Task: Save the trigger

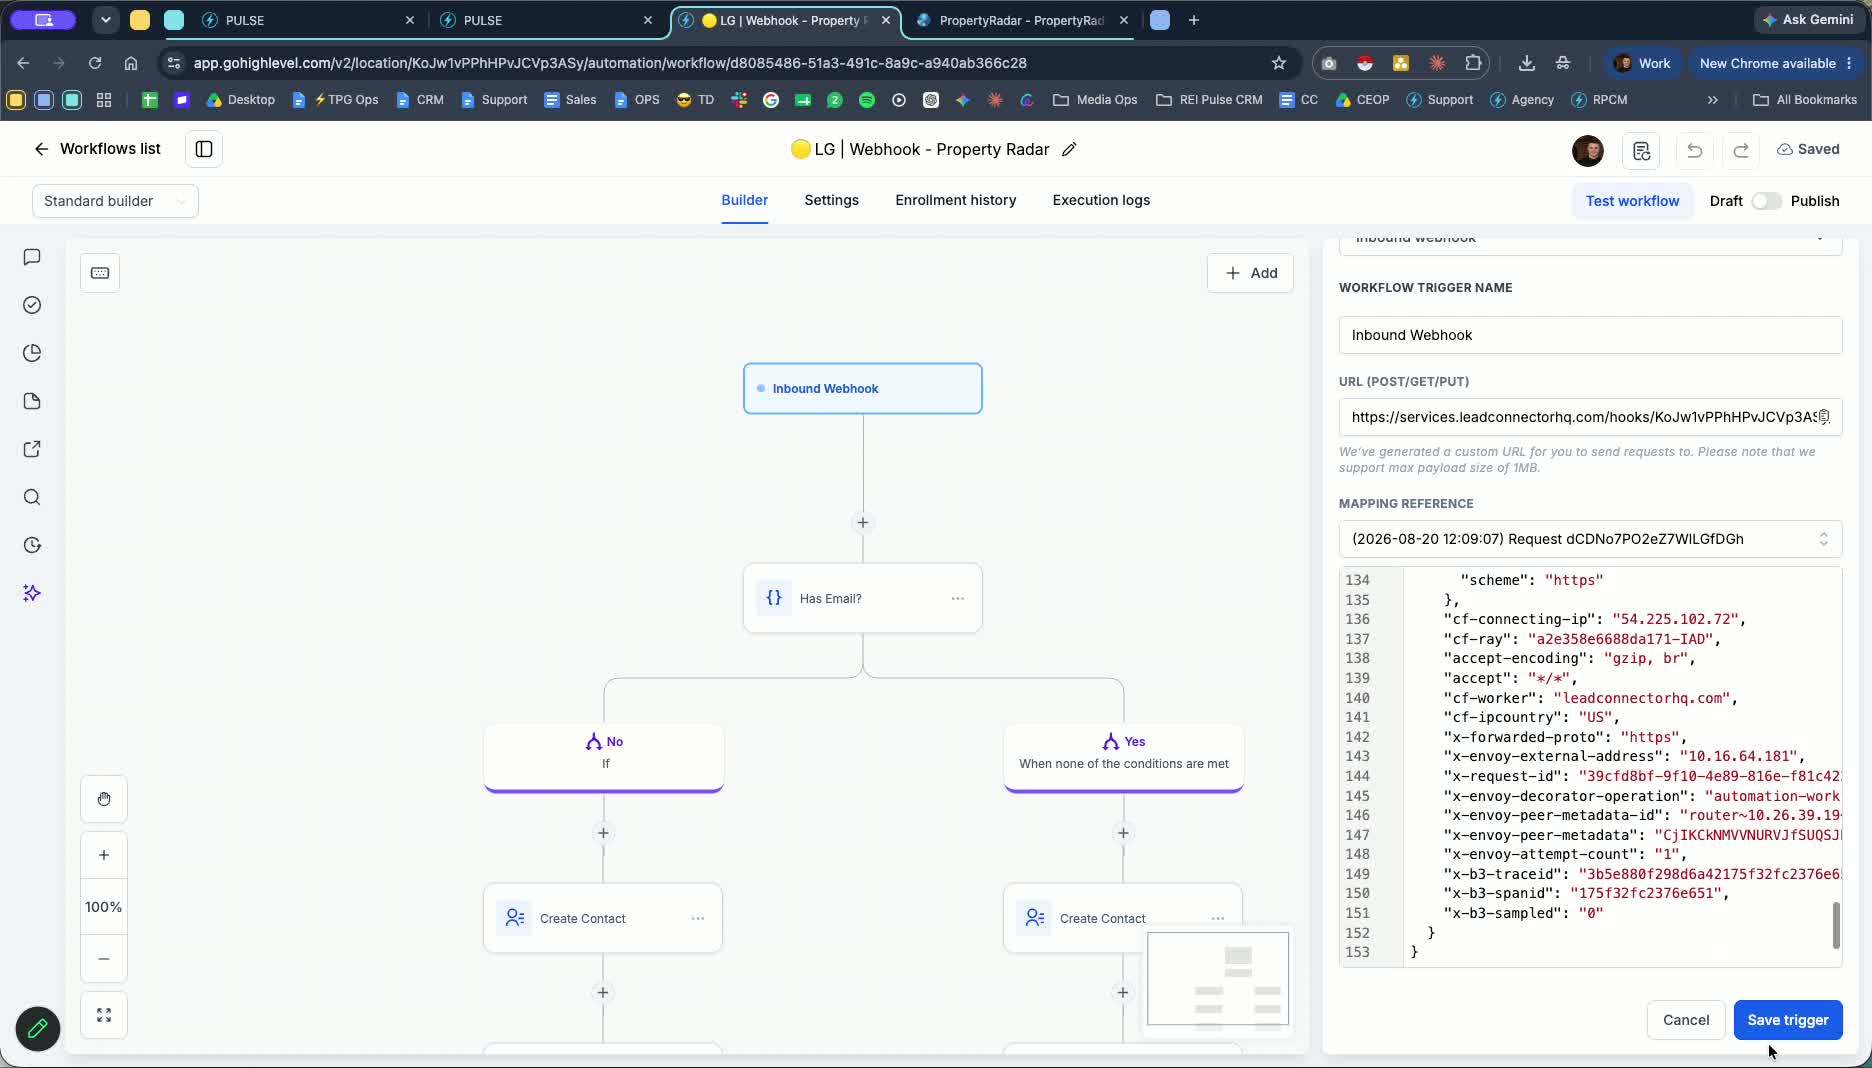Action: click(1788, 1020)
